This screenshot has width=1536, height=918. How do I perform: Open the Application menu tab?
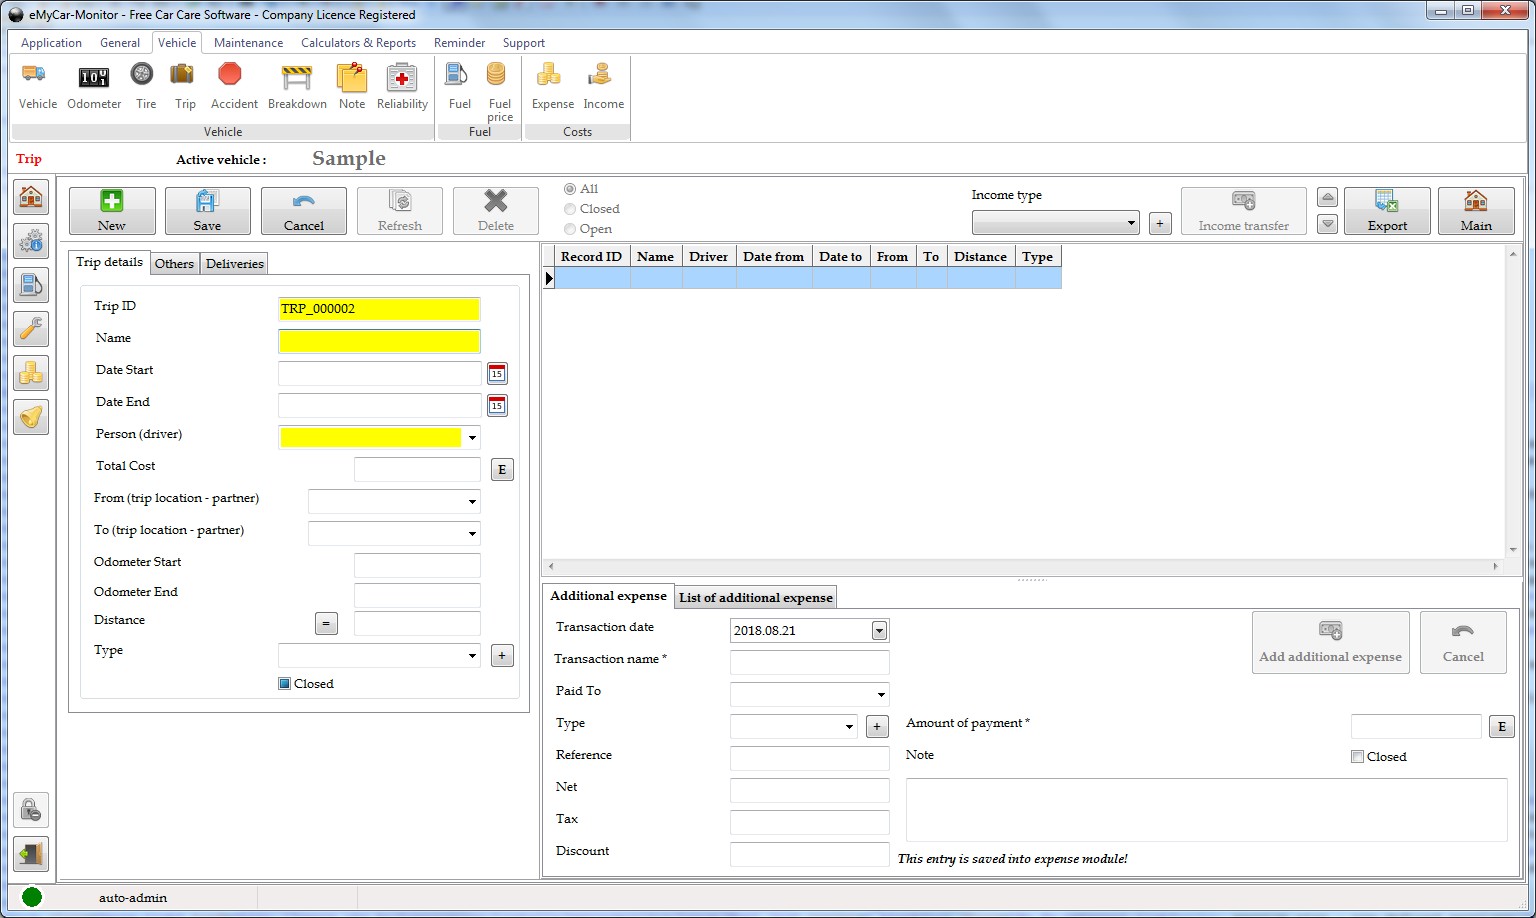(x=51, y=43)
